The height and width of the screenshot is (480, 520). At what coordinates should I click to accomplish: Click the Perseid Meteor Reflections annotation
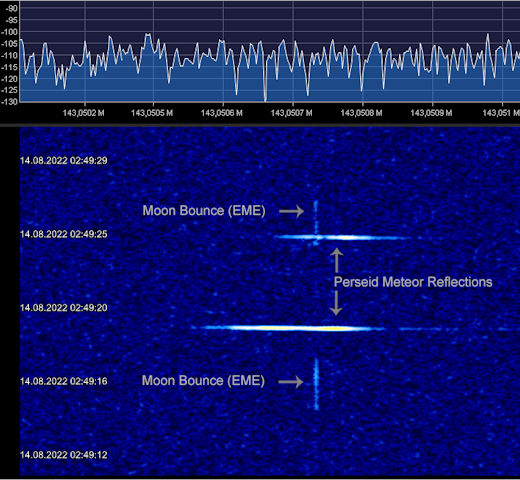413,282
